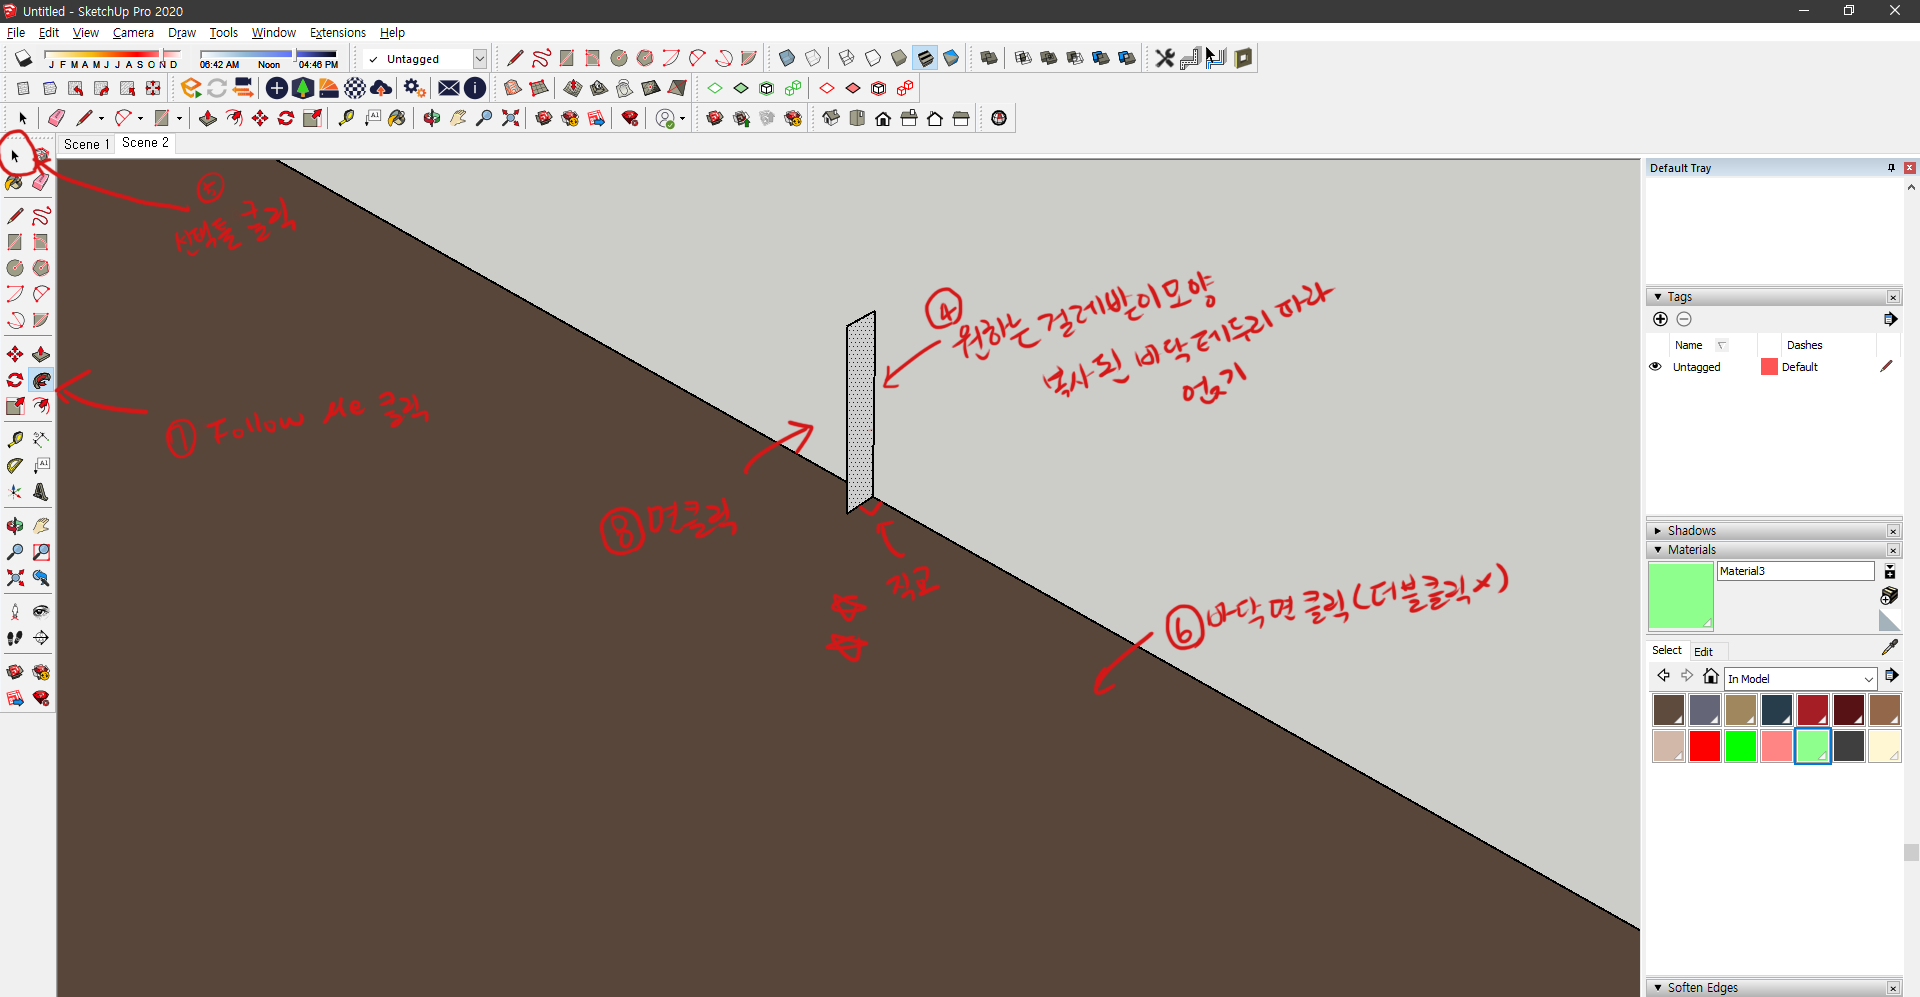The height and width of the screenshot is (997, 1920).
Task: Activate the Orbit tool in left toolbar
Action: [x=15, y=525]
